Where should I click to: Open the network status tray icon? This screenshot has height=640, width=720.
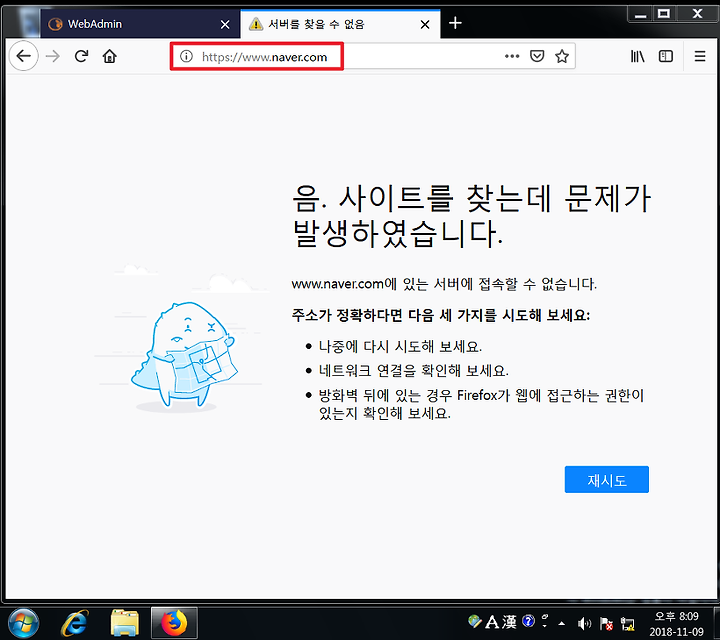pyautogui.click(x=627, y=623)
